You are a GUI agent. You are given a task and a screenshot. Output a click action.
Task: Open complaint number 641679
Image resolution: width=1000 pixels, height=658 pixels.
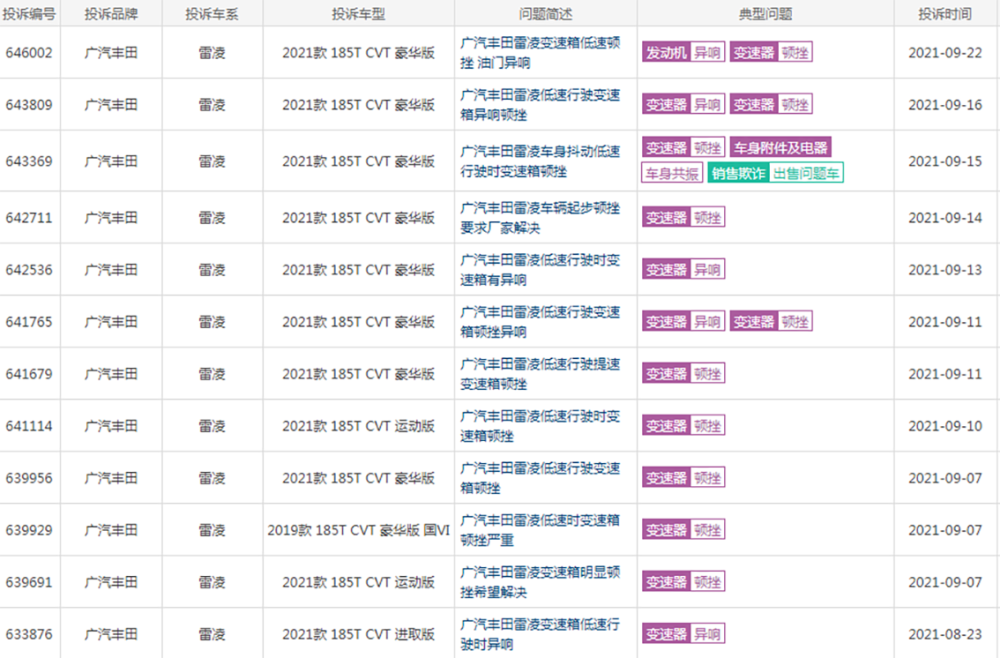click(x=29, y=374)
